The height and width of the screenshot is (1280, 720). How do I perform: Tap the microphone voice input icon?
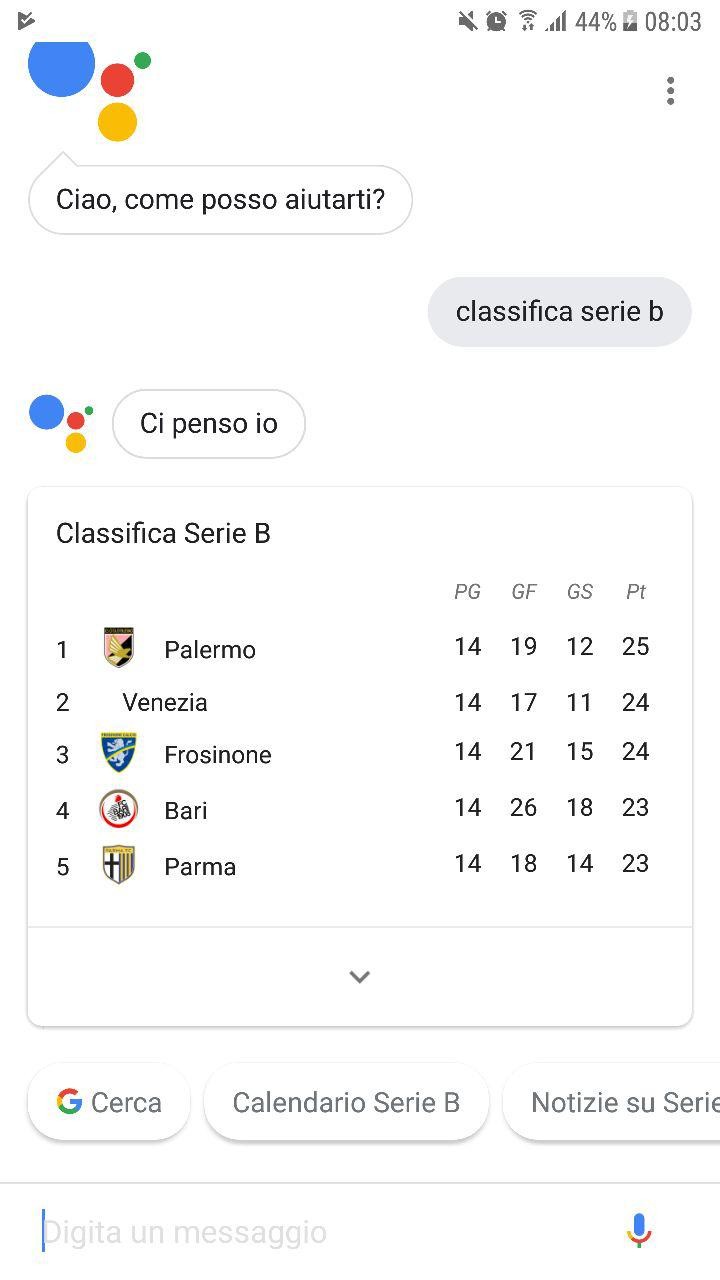639,1230
